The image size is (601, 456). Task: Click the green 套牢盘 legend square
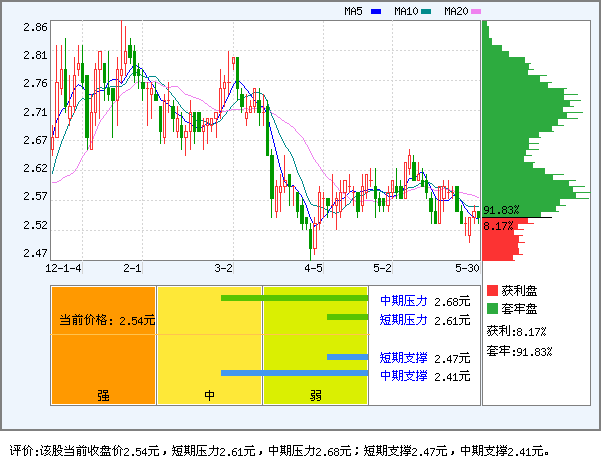click(x=491, y=308)
